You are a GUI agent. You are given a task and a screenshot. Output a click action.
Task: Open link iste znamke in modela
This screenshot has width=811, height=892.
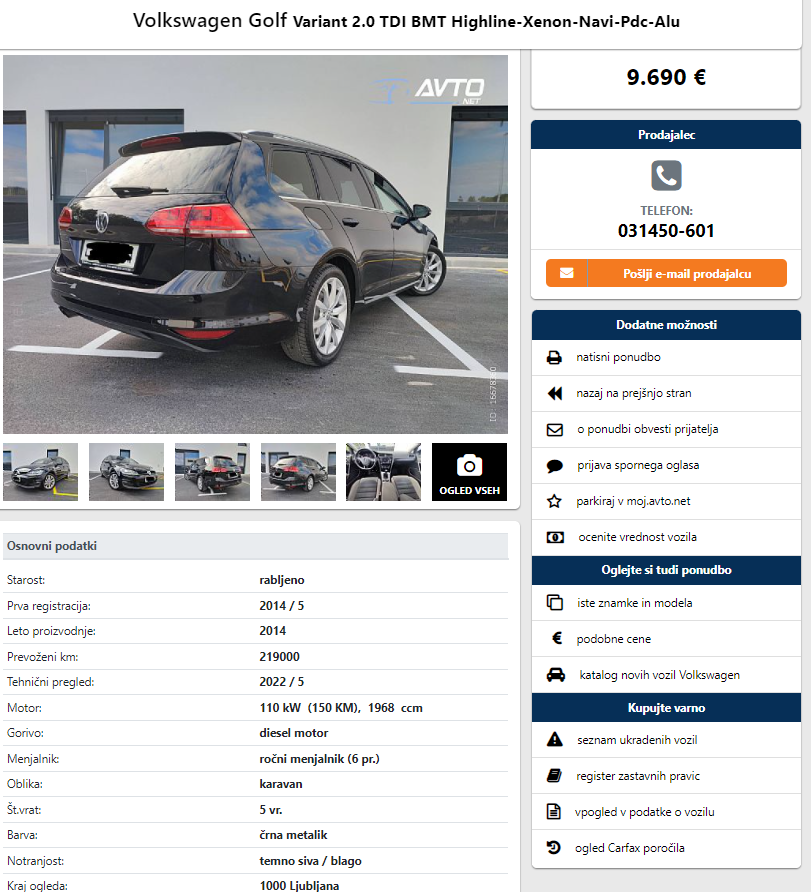(x=634, y=603)
